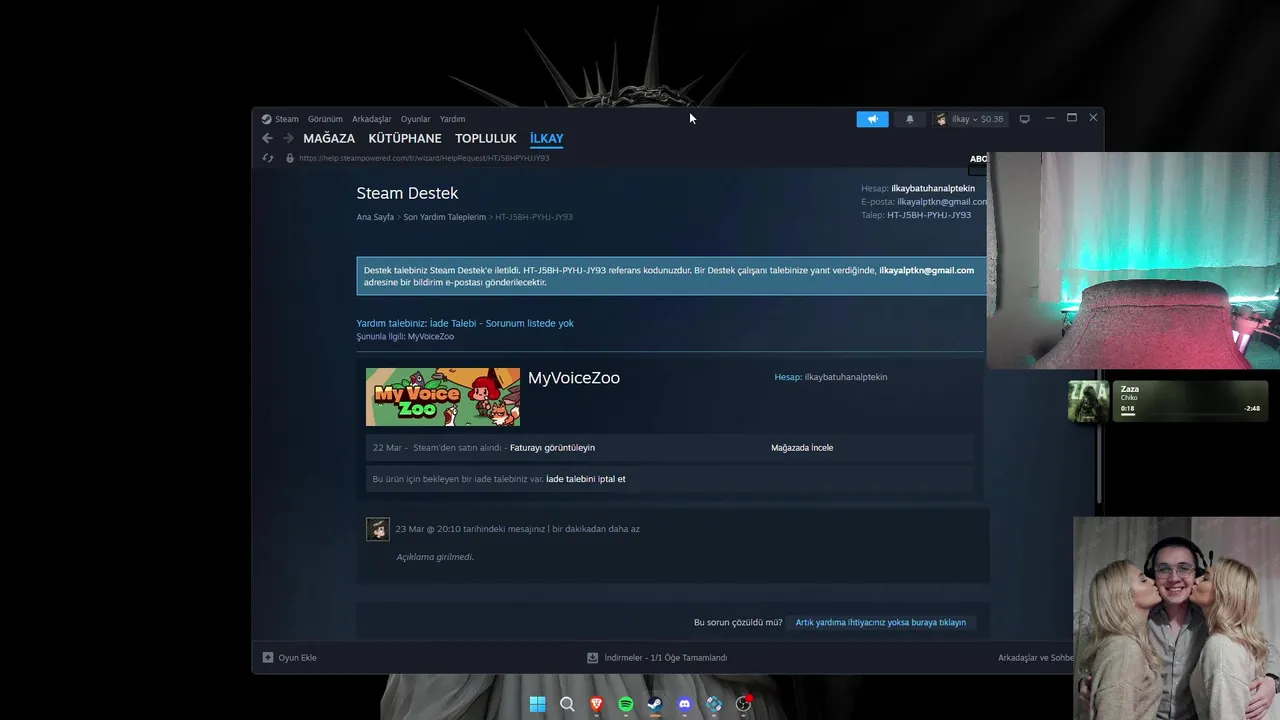Click the ilkayalptkn@gmail.com address in the notice

point(926,270)
